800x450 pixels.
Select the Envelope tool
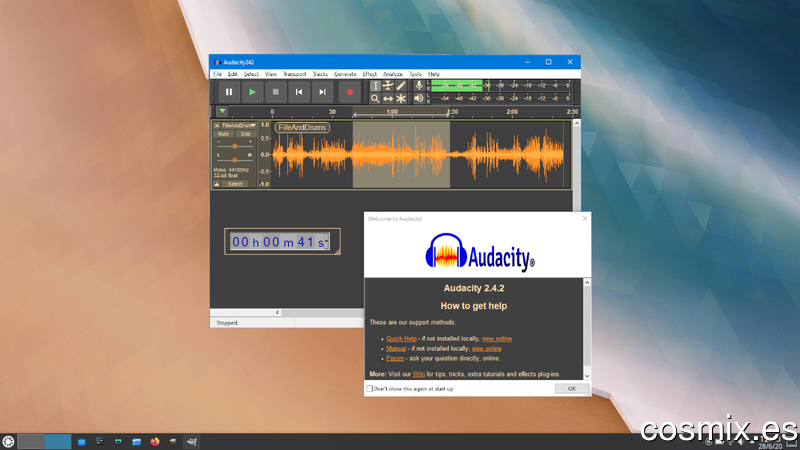tap(388, 86)
